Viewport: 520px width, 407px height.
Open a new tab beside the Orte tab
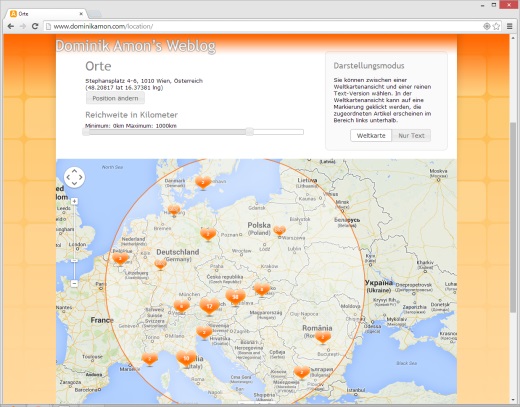pyautogui.click(x=95, y=14)
